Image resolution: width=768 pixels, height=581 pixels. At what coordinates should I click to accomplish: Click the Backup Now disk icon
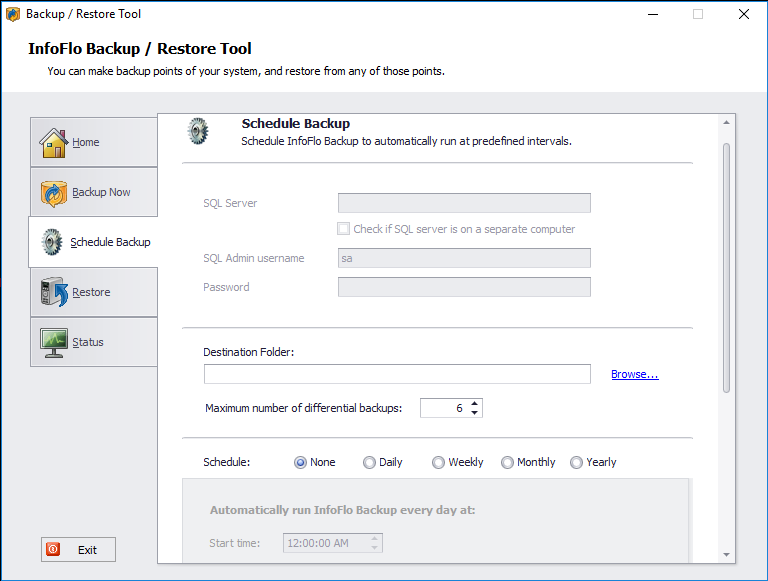(x=53, y=193)
